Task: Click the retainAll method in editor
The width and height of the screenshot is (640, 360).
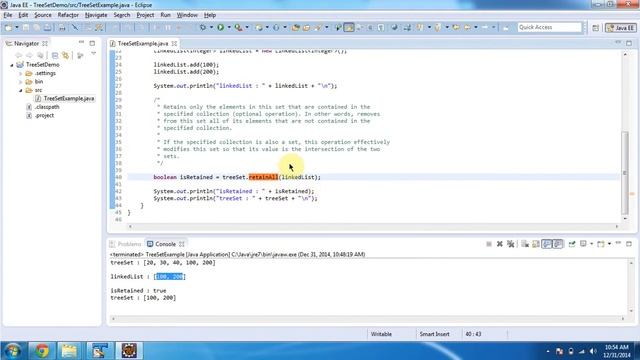Action: [263, 177]
